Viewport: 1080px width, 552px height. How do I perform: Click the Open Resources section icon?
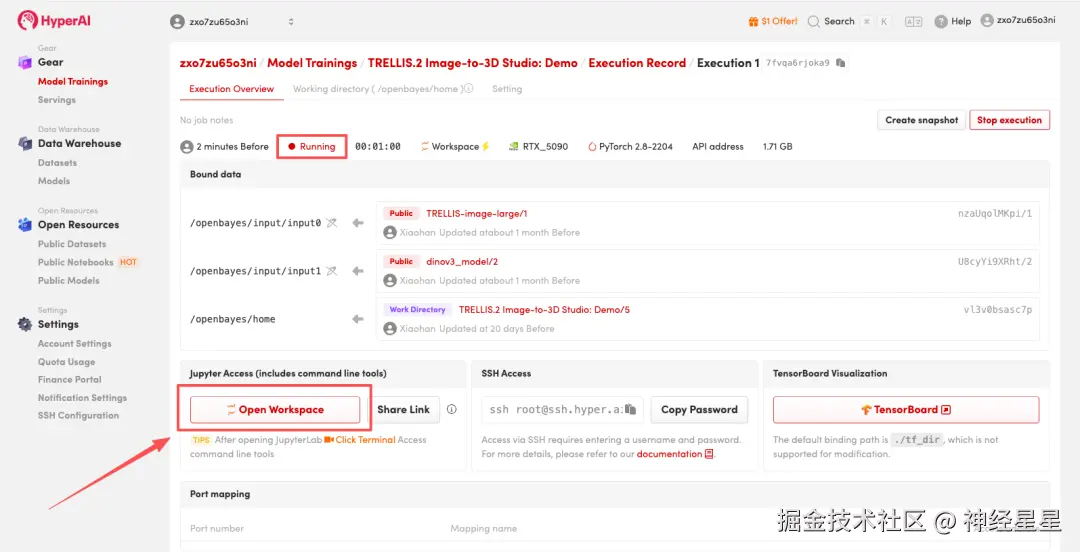[25, 225]
